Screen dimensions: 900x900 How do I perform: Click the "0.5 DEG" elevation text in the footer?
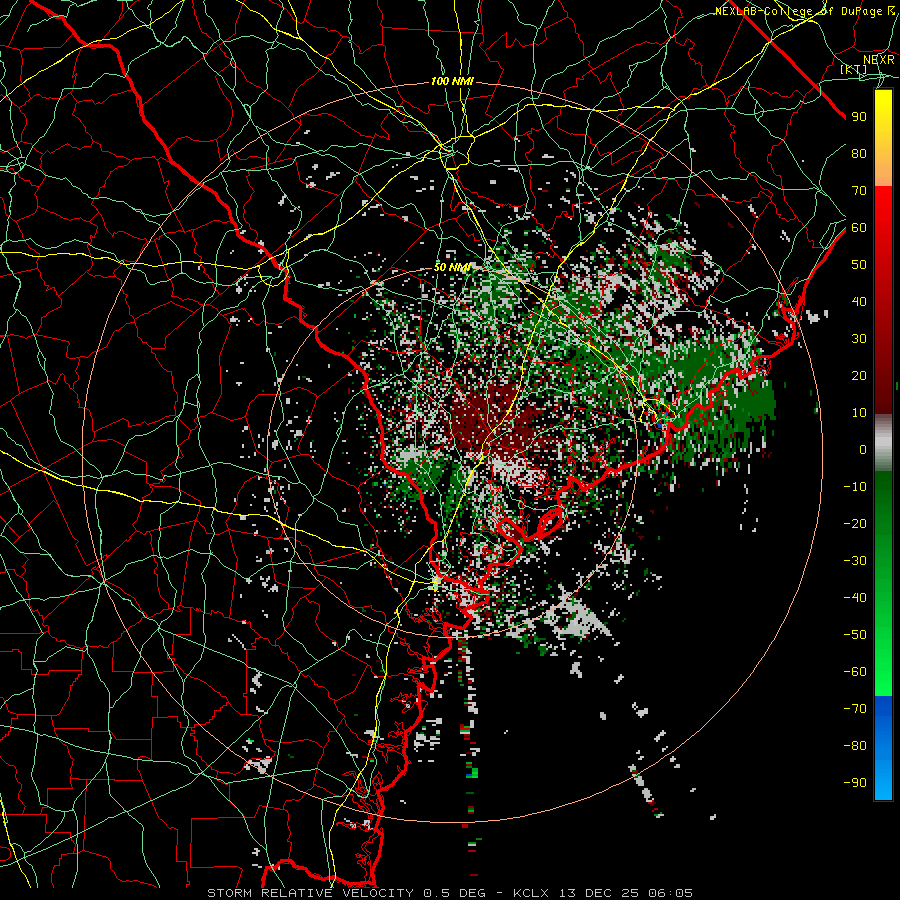click(455, 893)
